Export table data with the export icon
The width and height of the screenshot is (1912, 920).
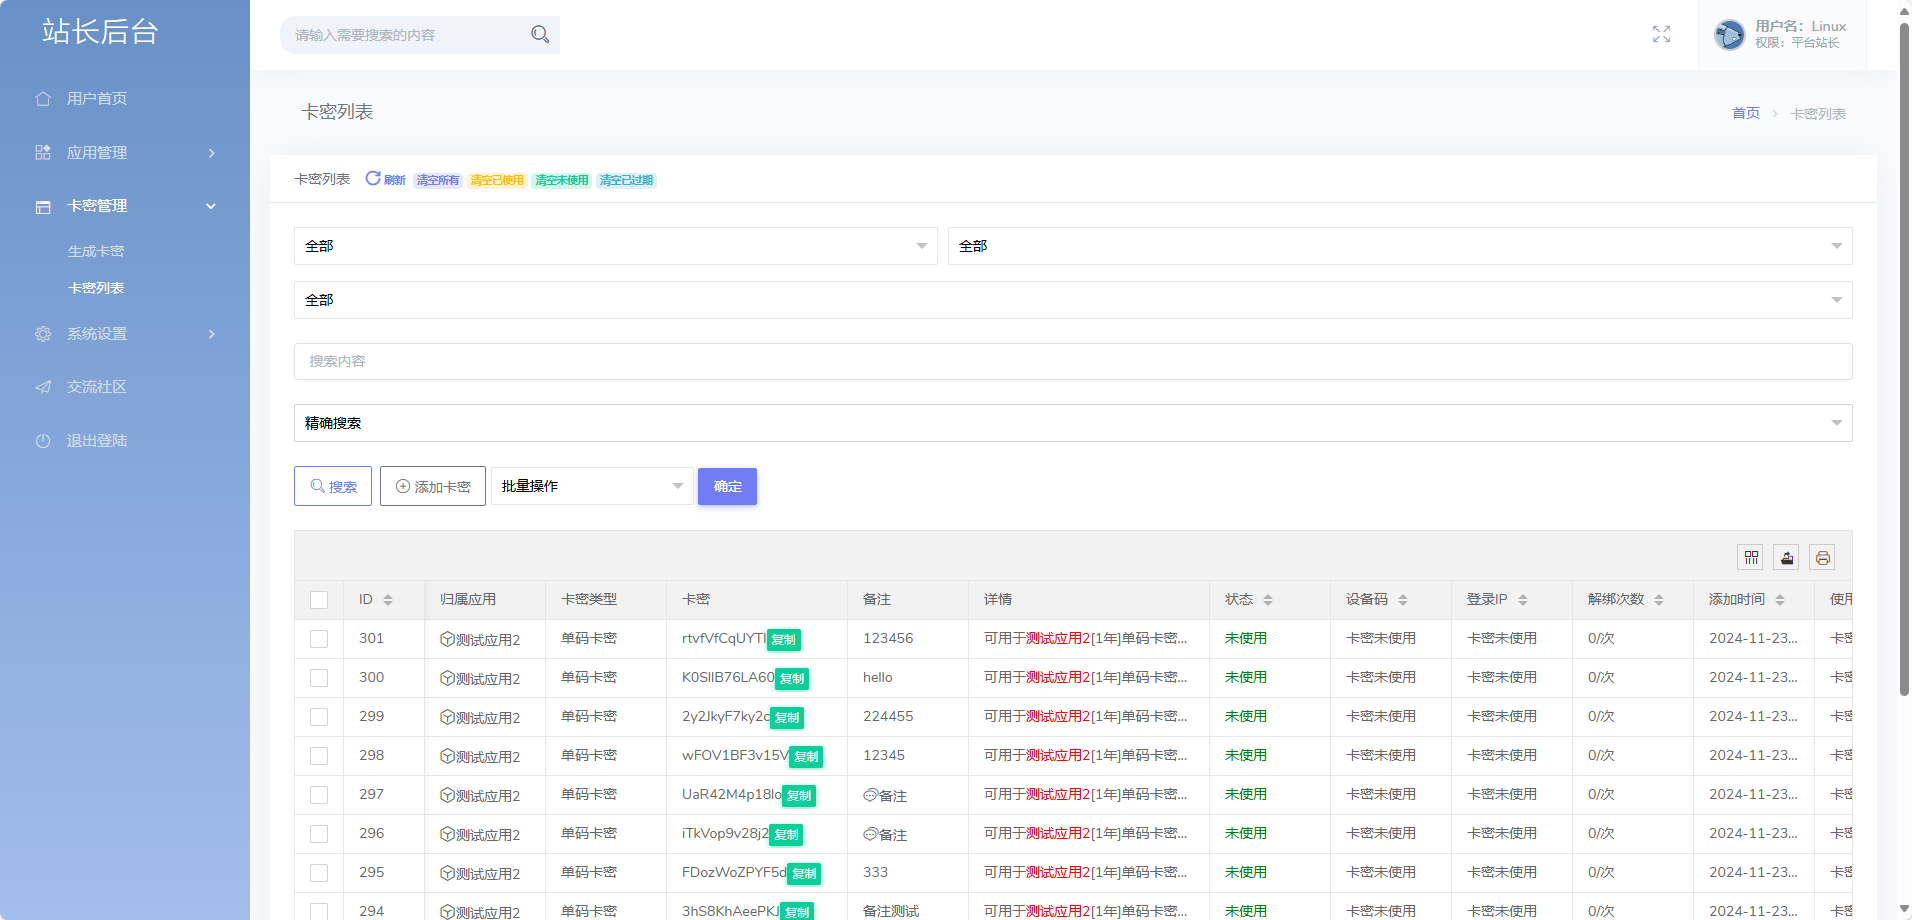tap(1787, 558)
